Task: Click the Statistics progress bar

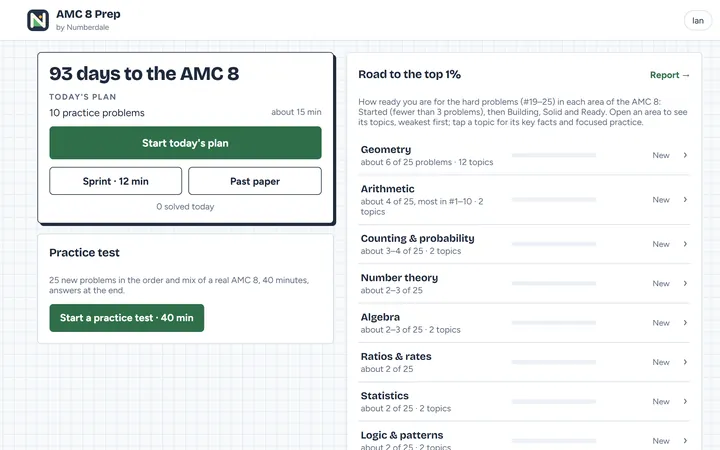Action: pos(554,401)
